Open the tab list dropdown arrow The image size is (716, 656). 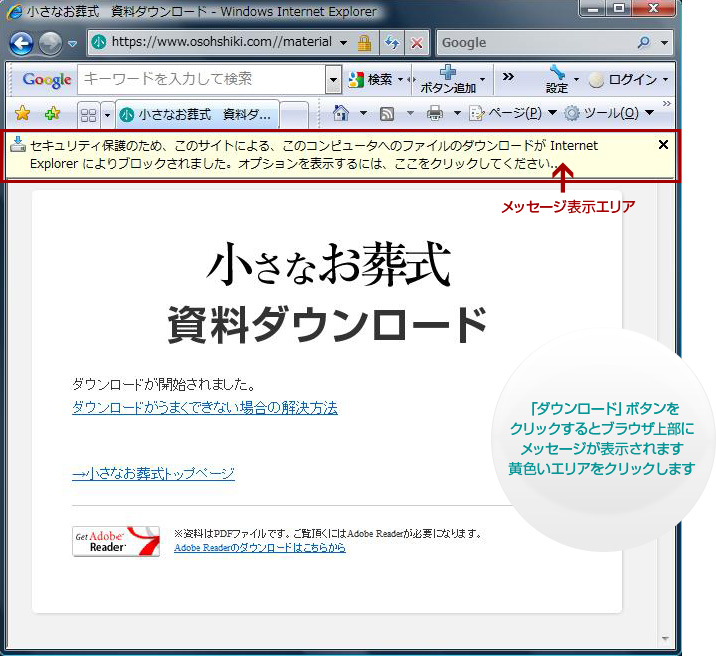107,115
